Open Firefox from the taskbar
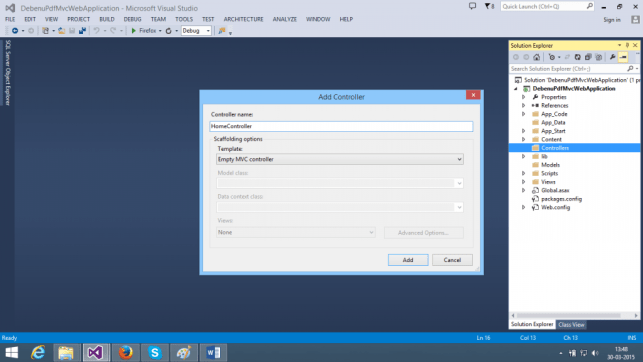Viewport: 643px width, 362px height. coord(125,353)
